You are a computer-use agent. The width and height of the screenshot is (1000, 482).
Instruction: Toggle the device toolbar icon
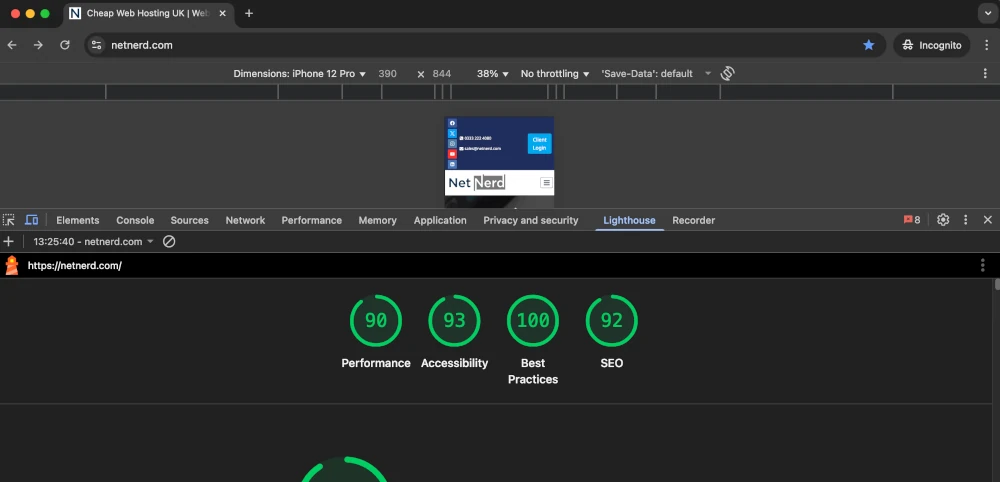[31, 220]
